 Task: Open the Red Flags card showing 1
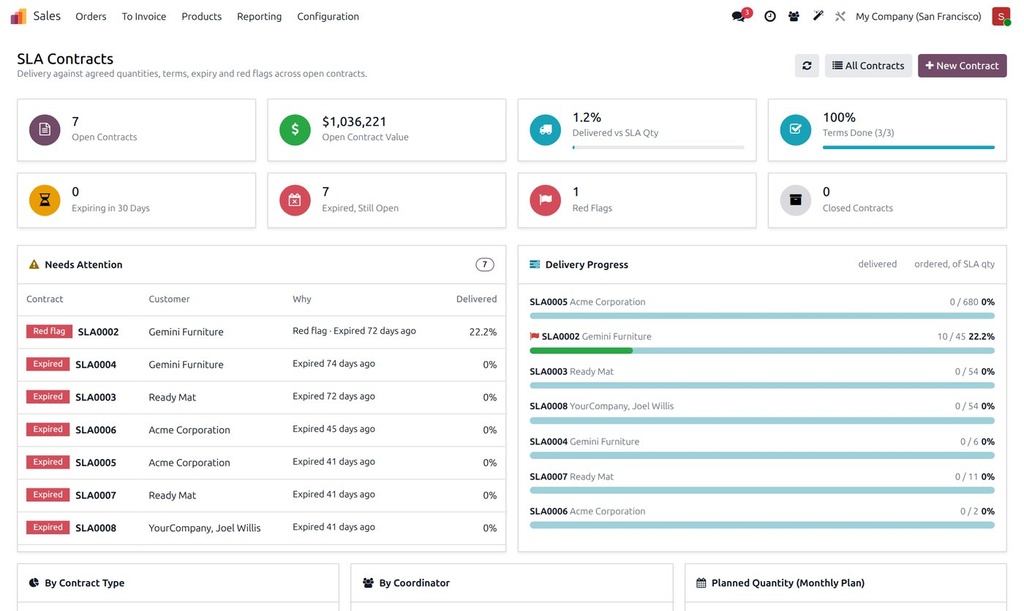(x=637, y=200)
